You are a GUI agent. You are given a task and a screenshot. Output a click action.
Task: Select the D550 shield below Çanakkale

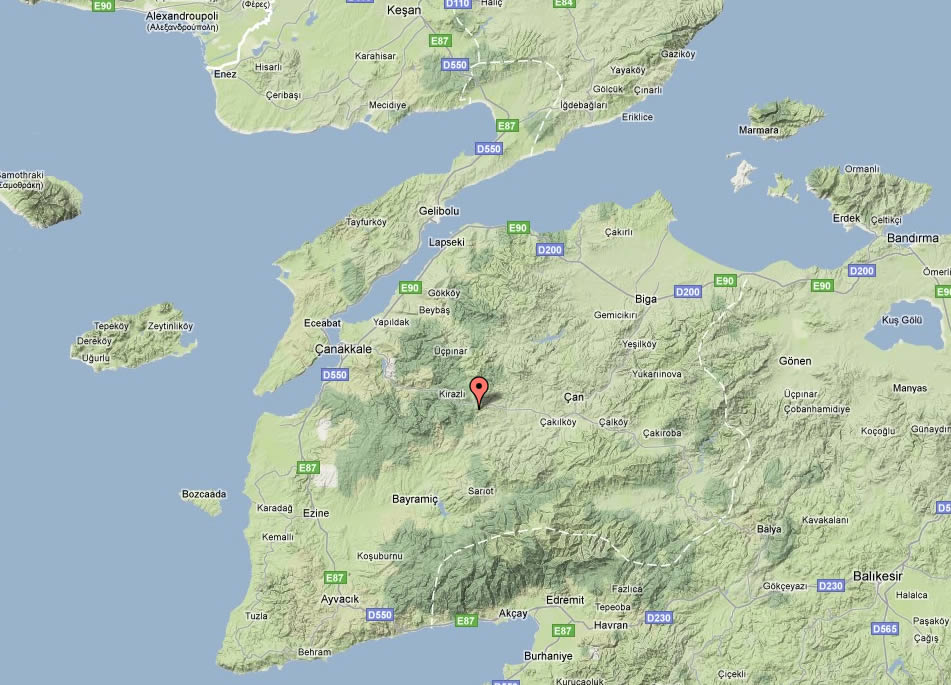tap(334, 375)
